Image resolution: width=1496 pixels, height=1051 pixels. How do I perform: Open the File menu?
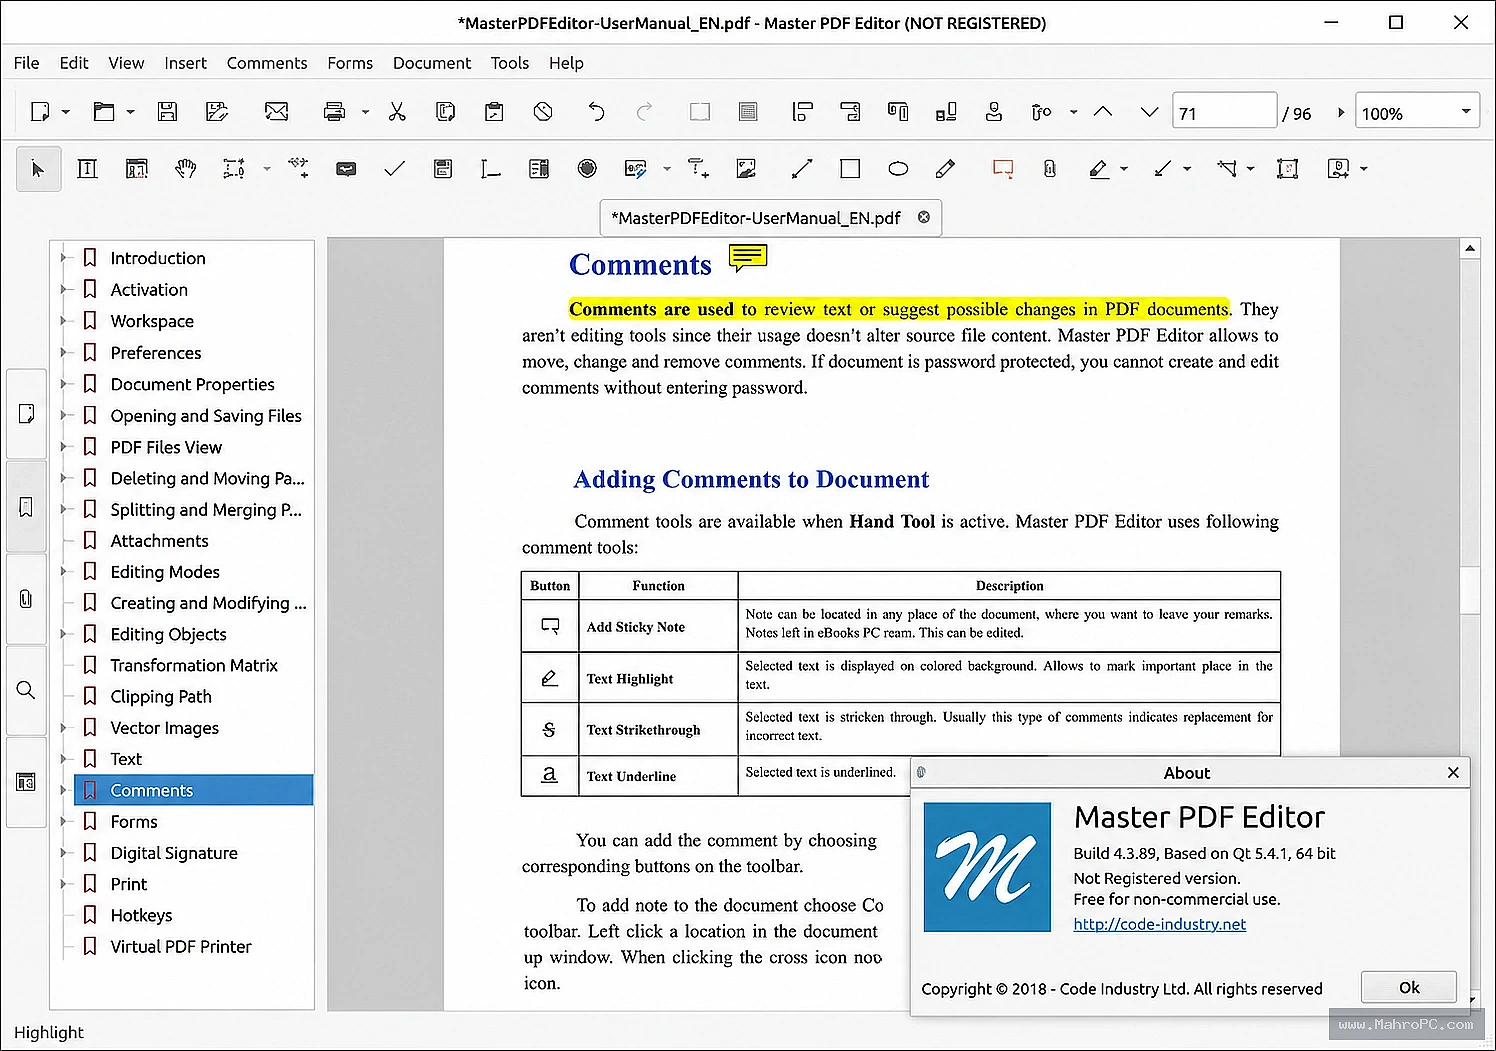(27, 63)
